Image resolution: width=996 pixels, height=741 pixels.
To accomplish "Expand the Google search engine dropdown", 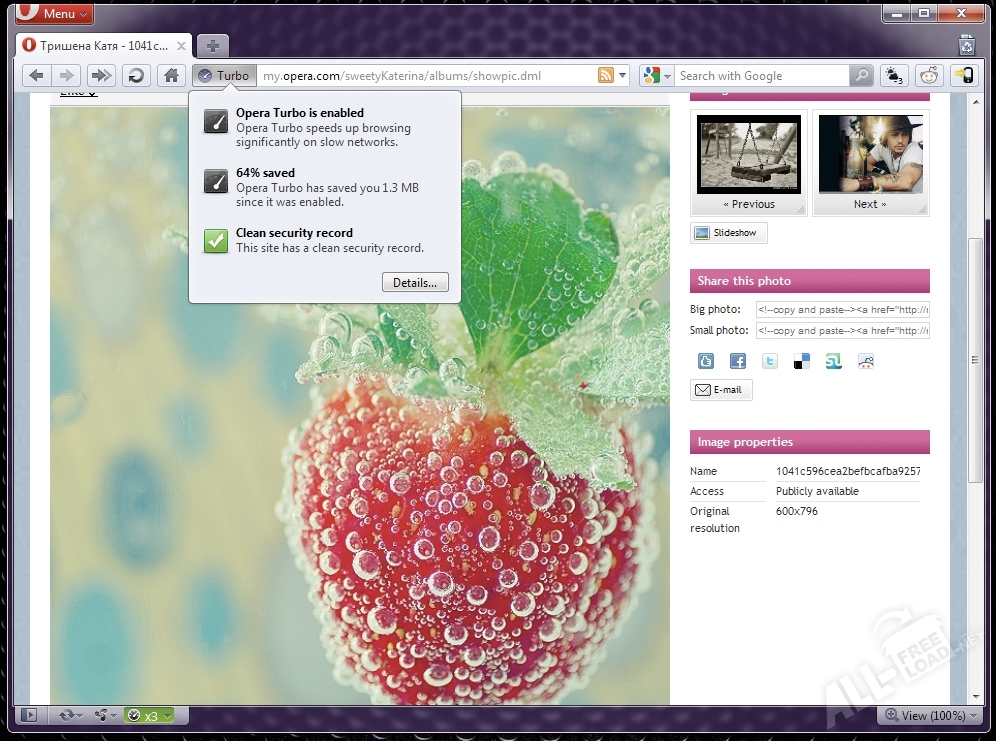I will 655,76.
